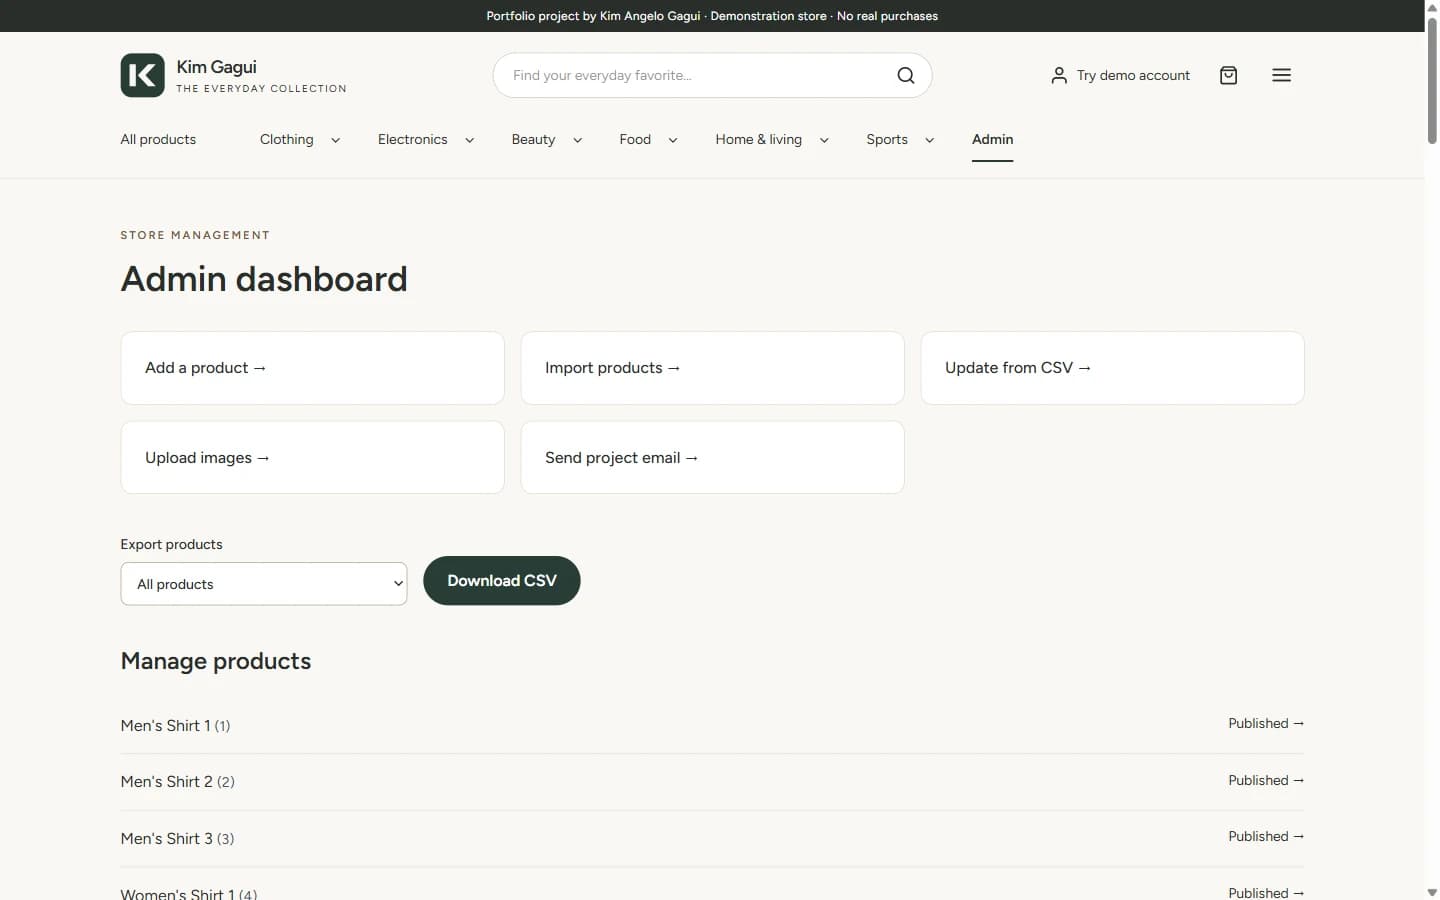Open the Home & living menu label
This screenshot has height=900, width=1440.
pos(758,139)
